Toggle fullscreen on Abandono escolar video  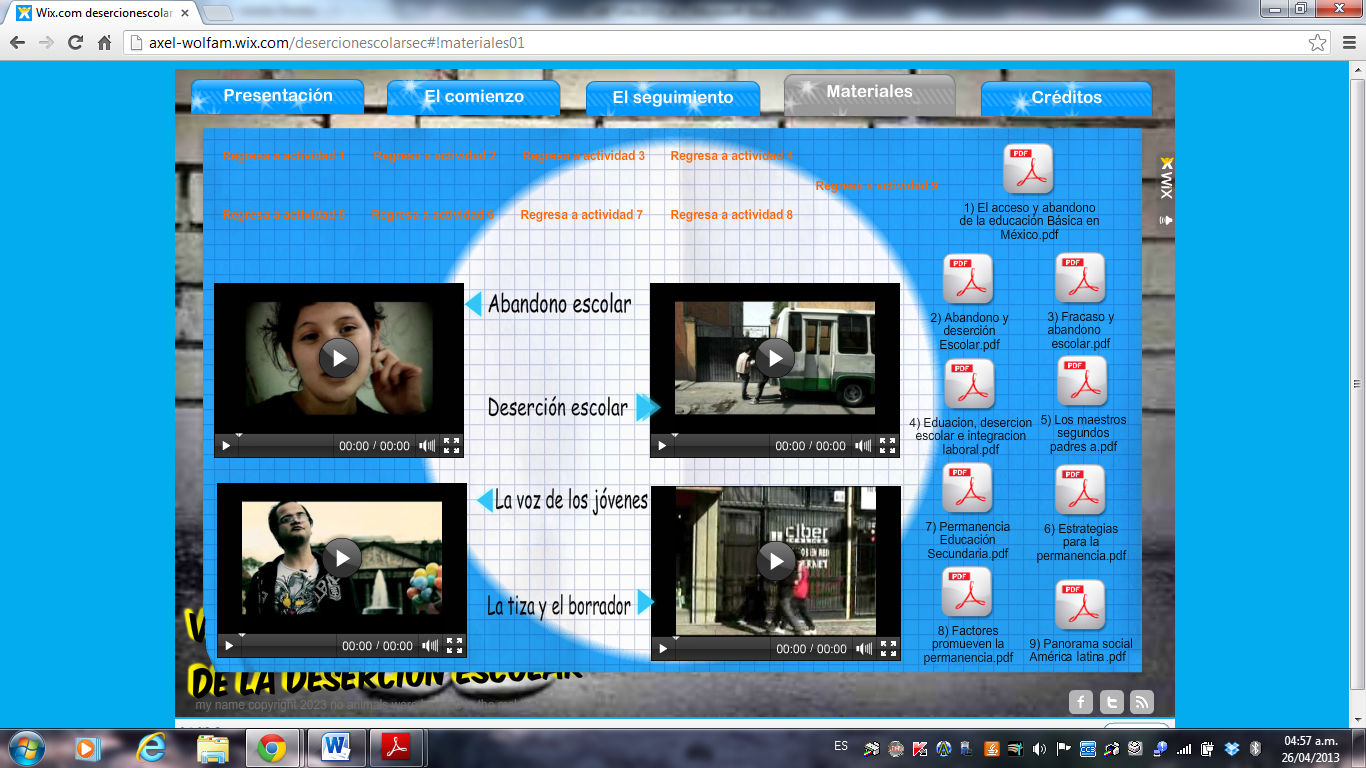[451, 446]
